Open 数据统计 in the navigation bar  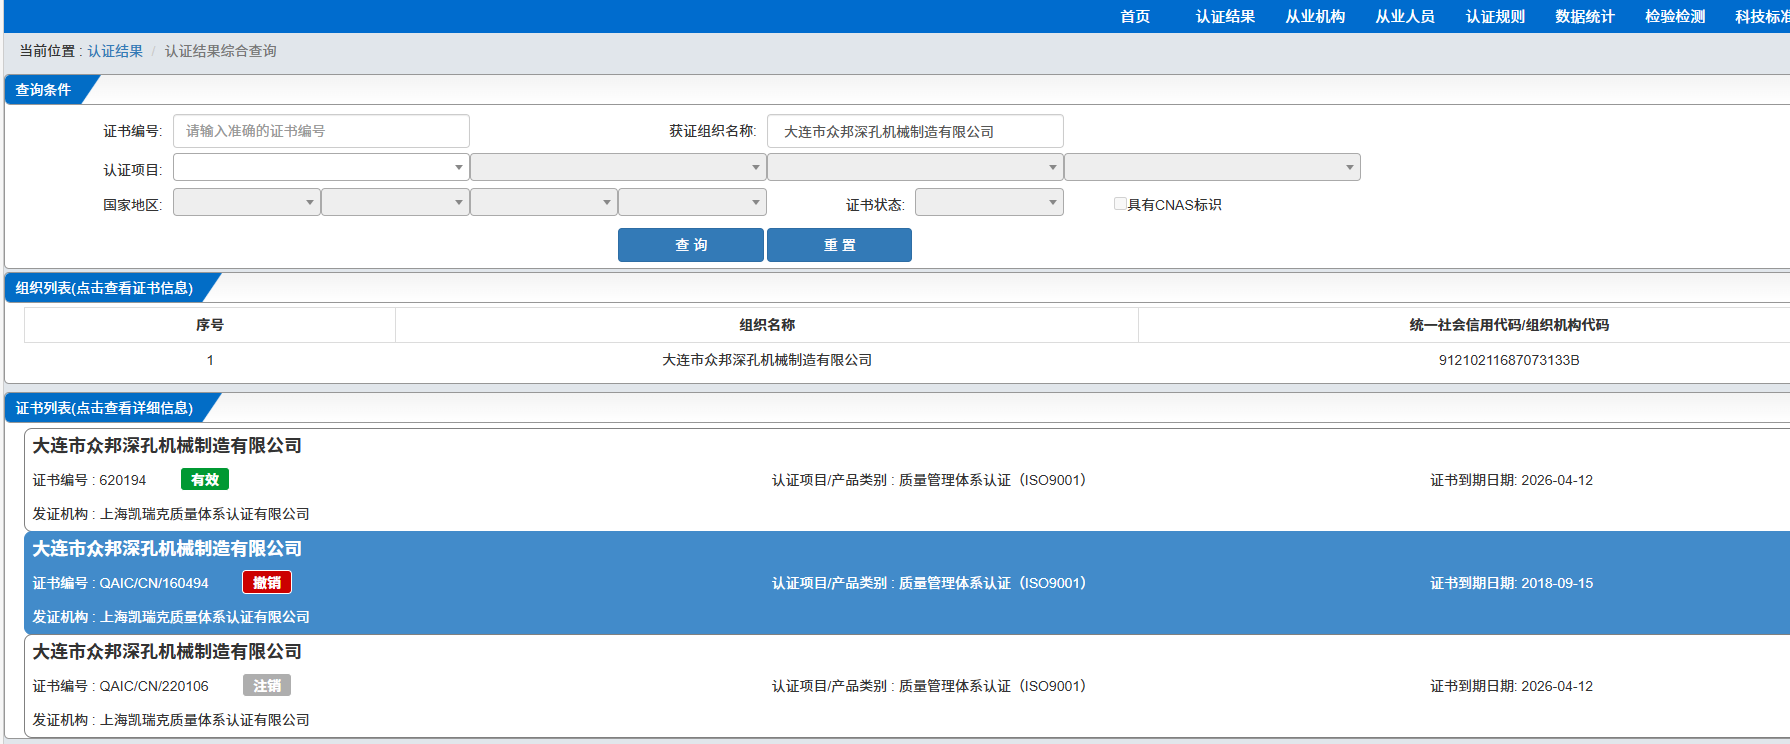pyautogui.click(x=1585, y=17)
